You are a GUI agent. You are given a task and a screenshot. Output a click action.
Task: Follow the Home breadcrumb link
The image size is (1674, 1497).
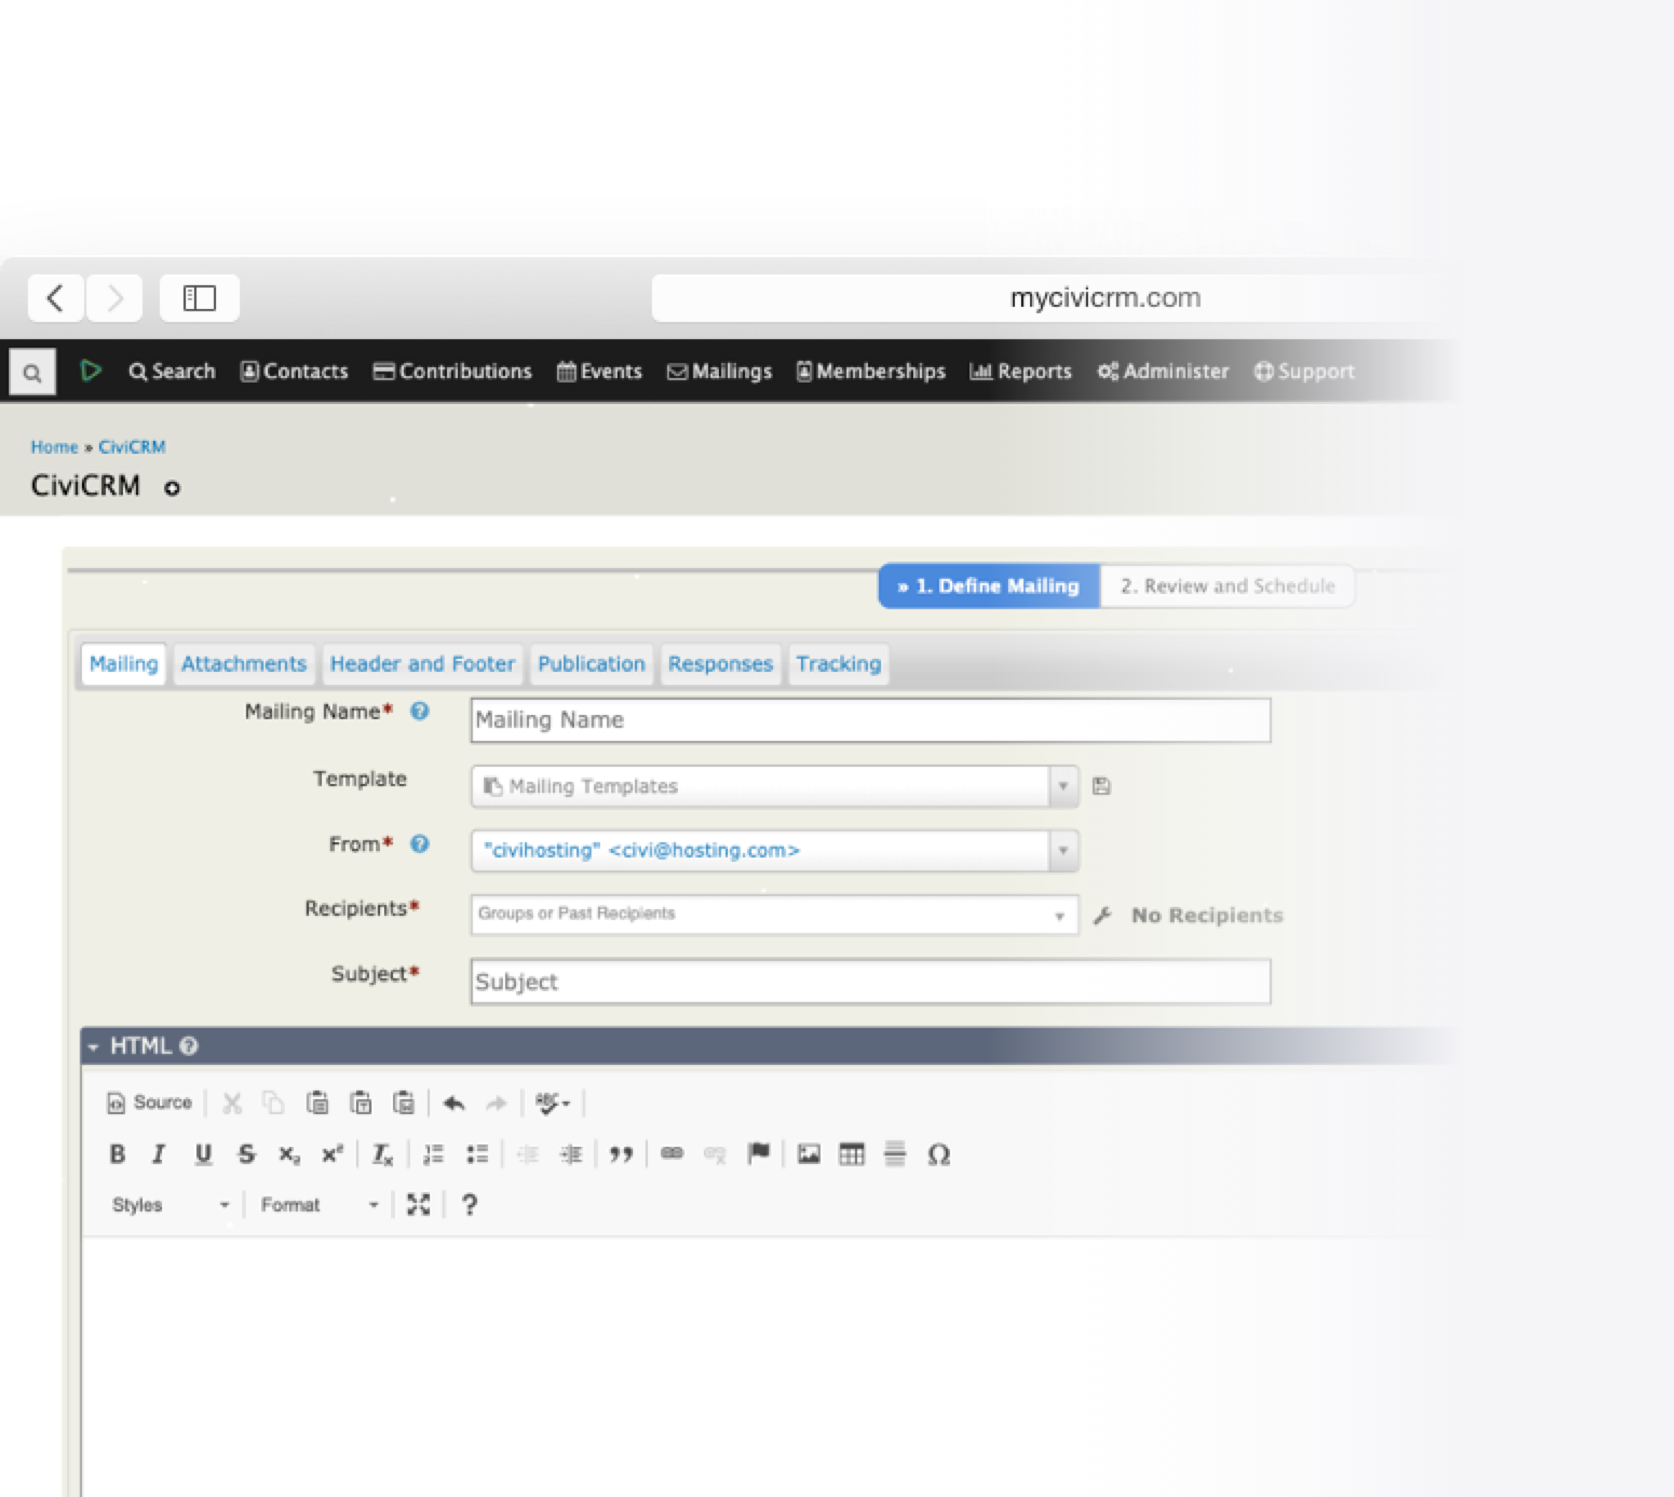click(x=54, y=447)
